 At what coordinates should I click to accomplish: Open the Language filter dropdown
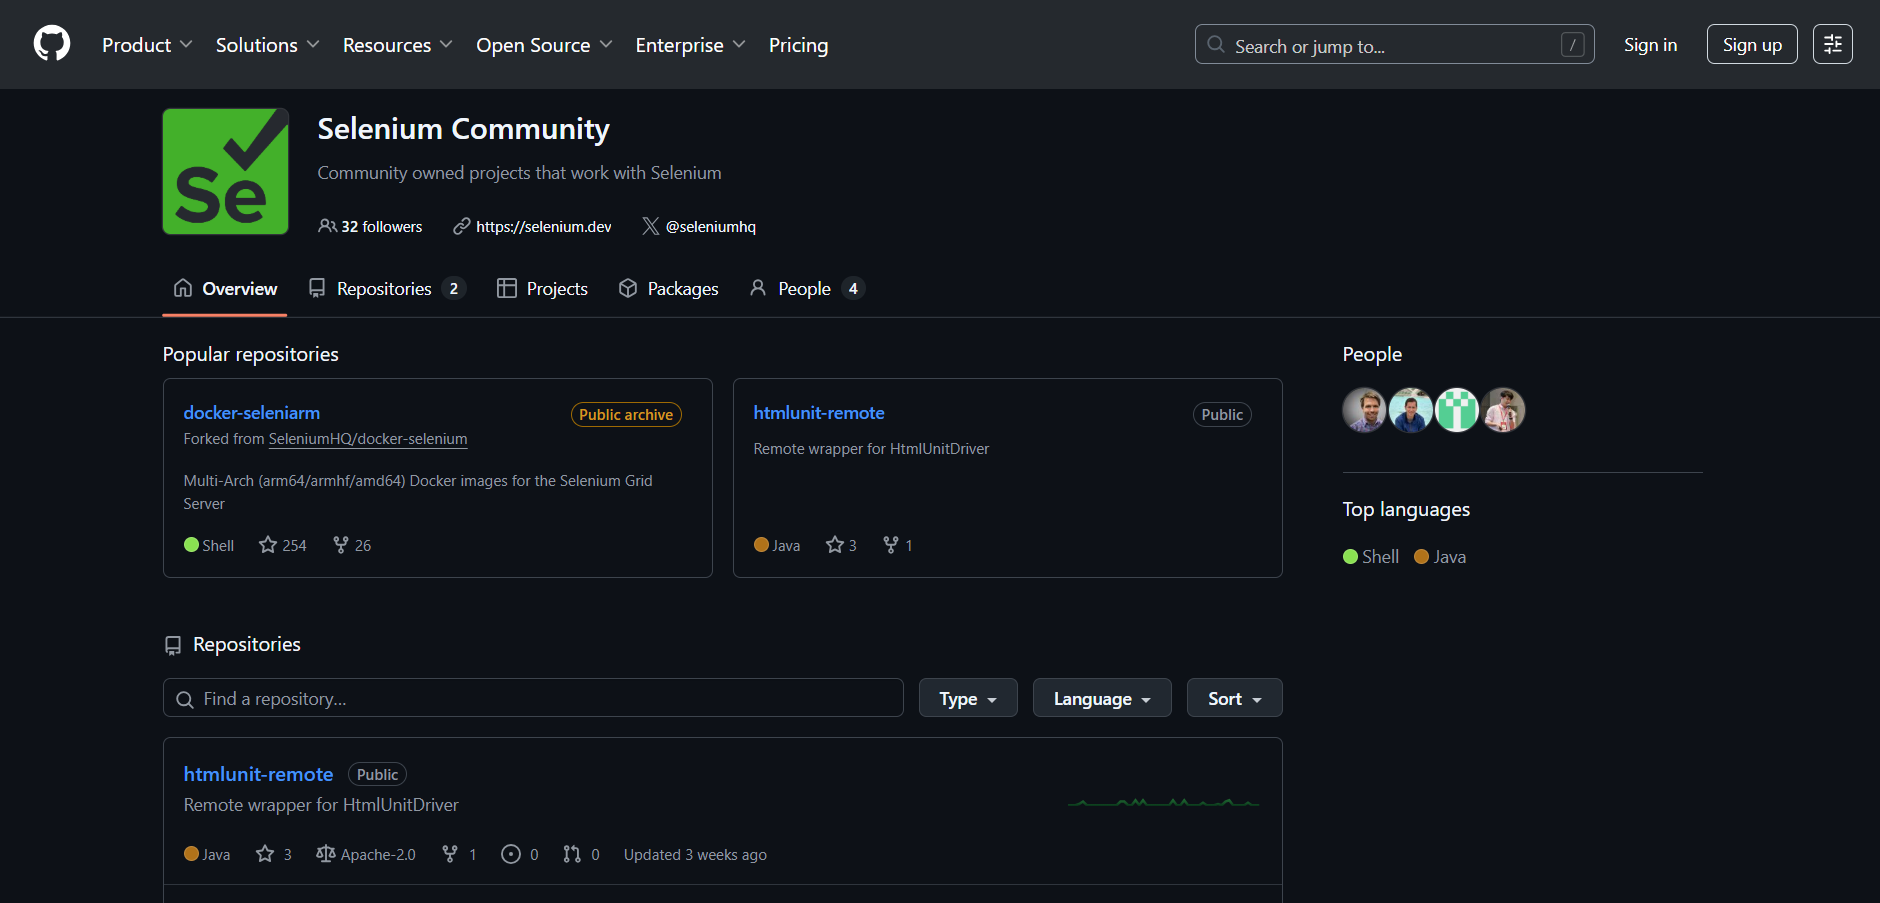click(x=1101, y=697)
